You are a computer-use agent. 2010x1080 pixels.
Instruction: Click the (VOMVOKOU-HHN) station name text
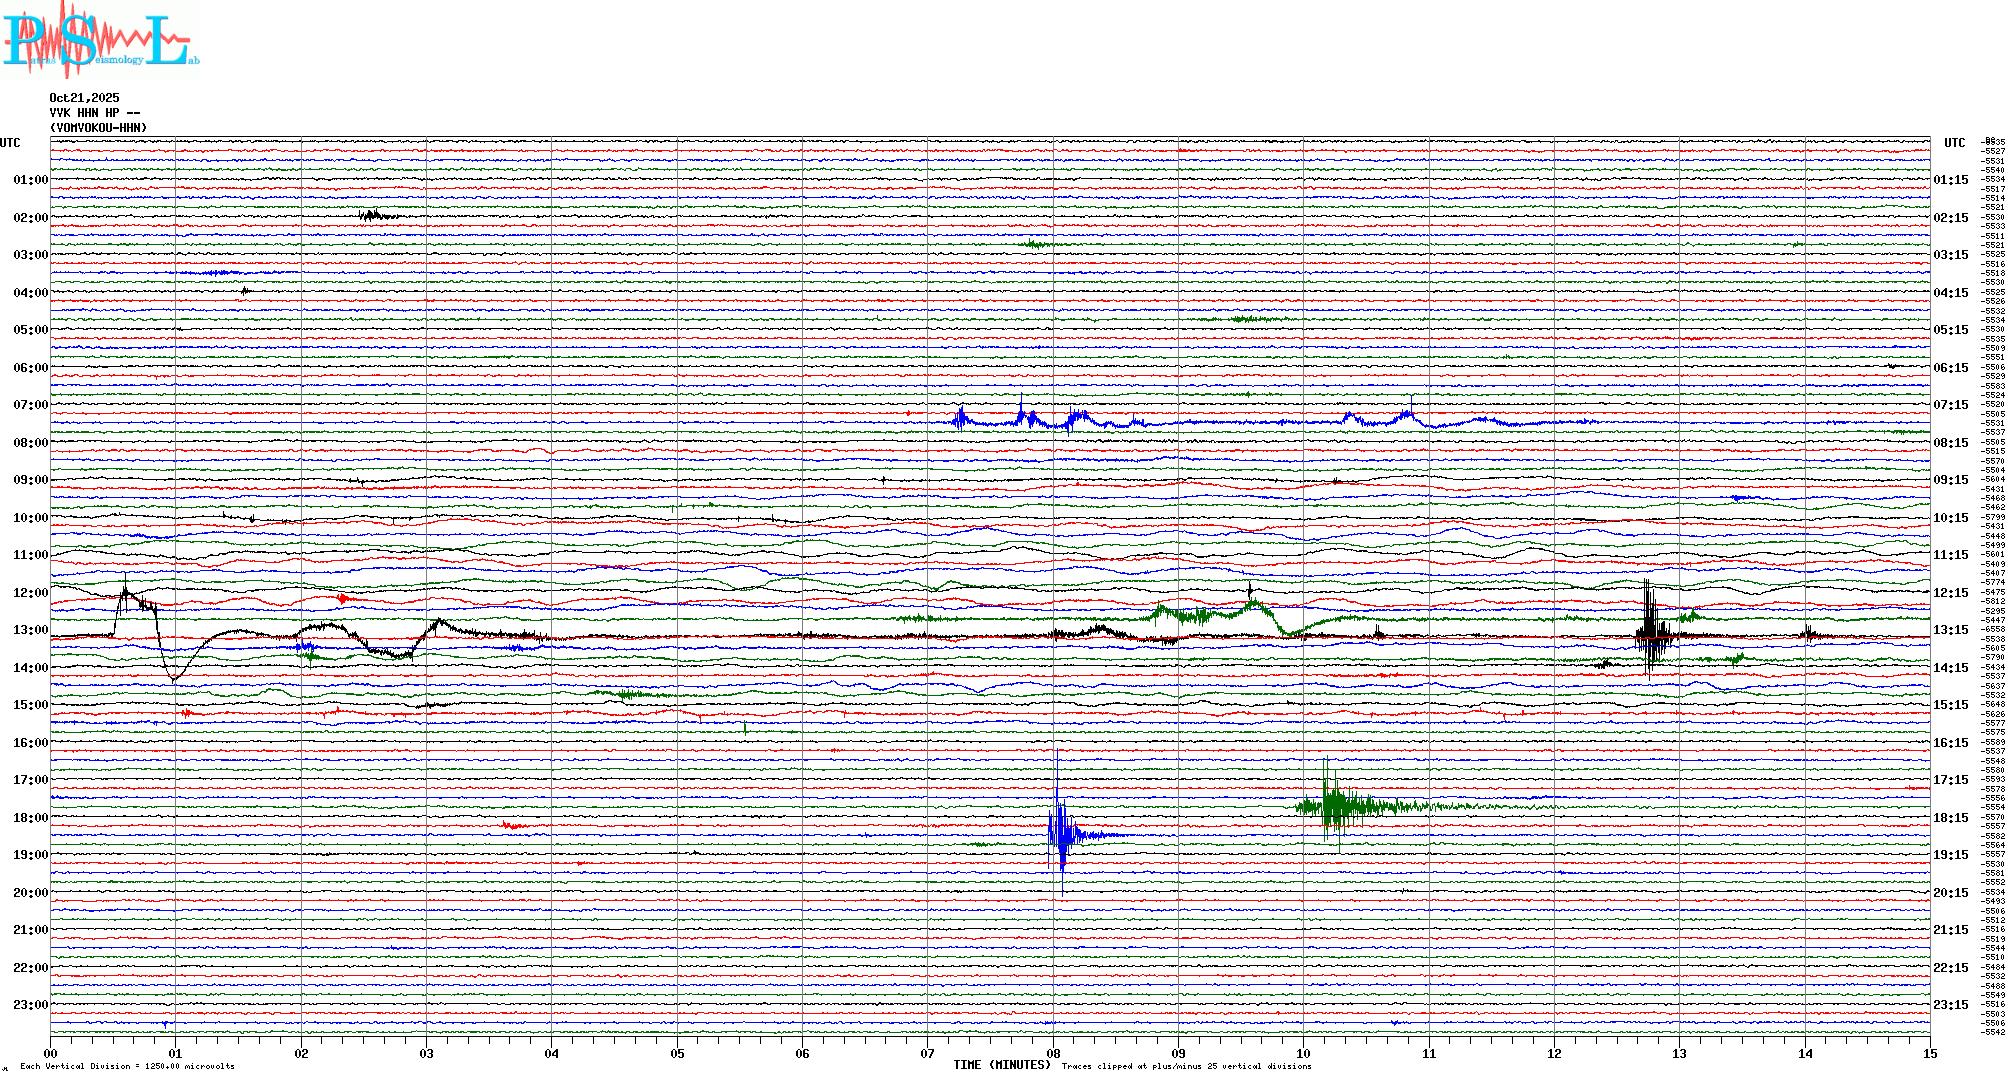coord(98,128)
